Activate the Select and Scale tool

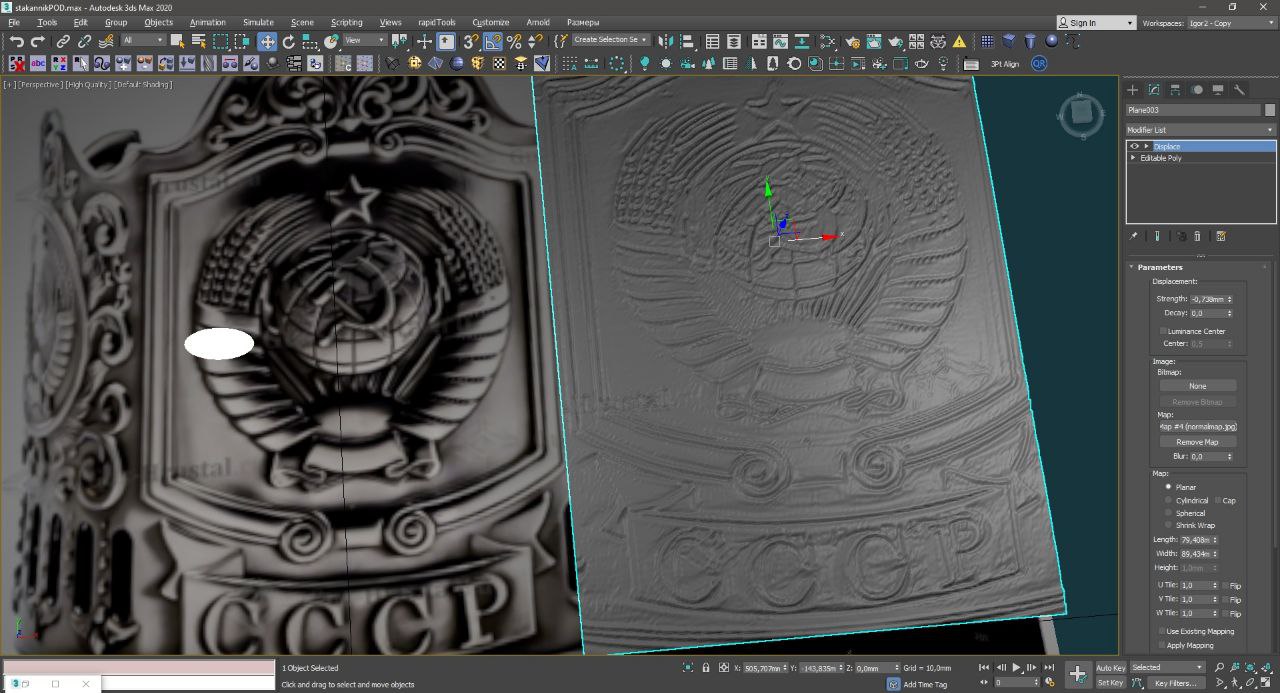311,41
